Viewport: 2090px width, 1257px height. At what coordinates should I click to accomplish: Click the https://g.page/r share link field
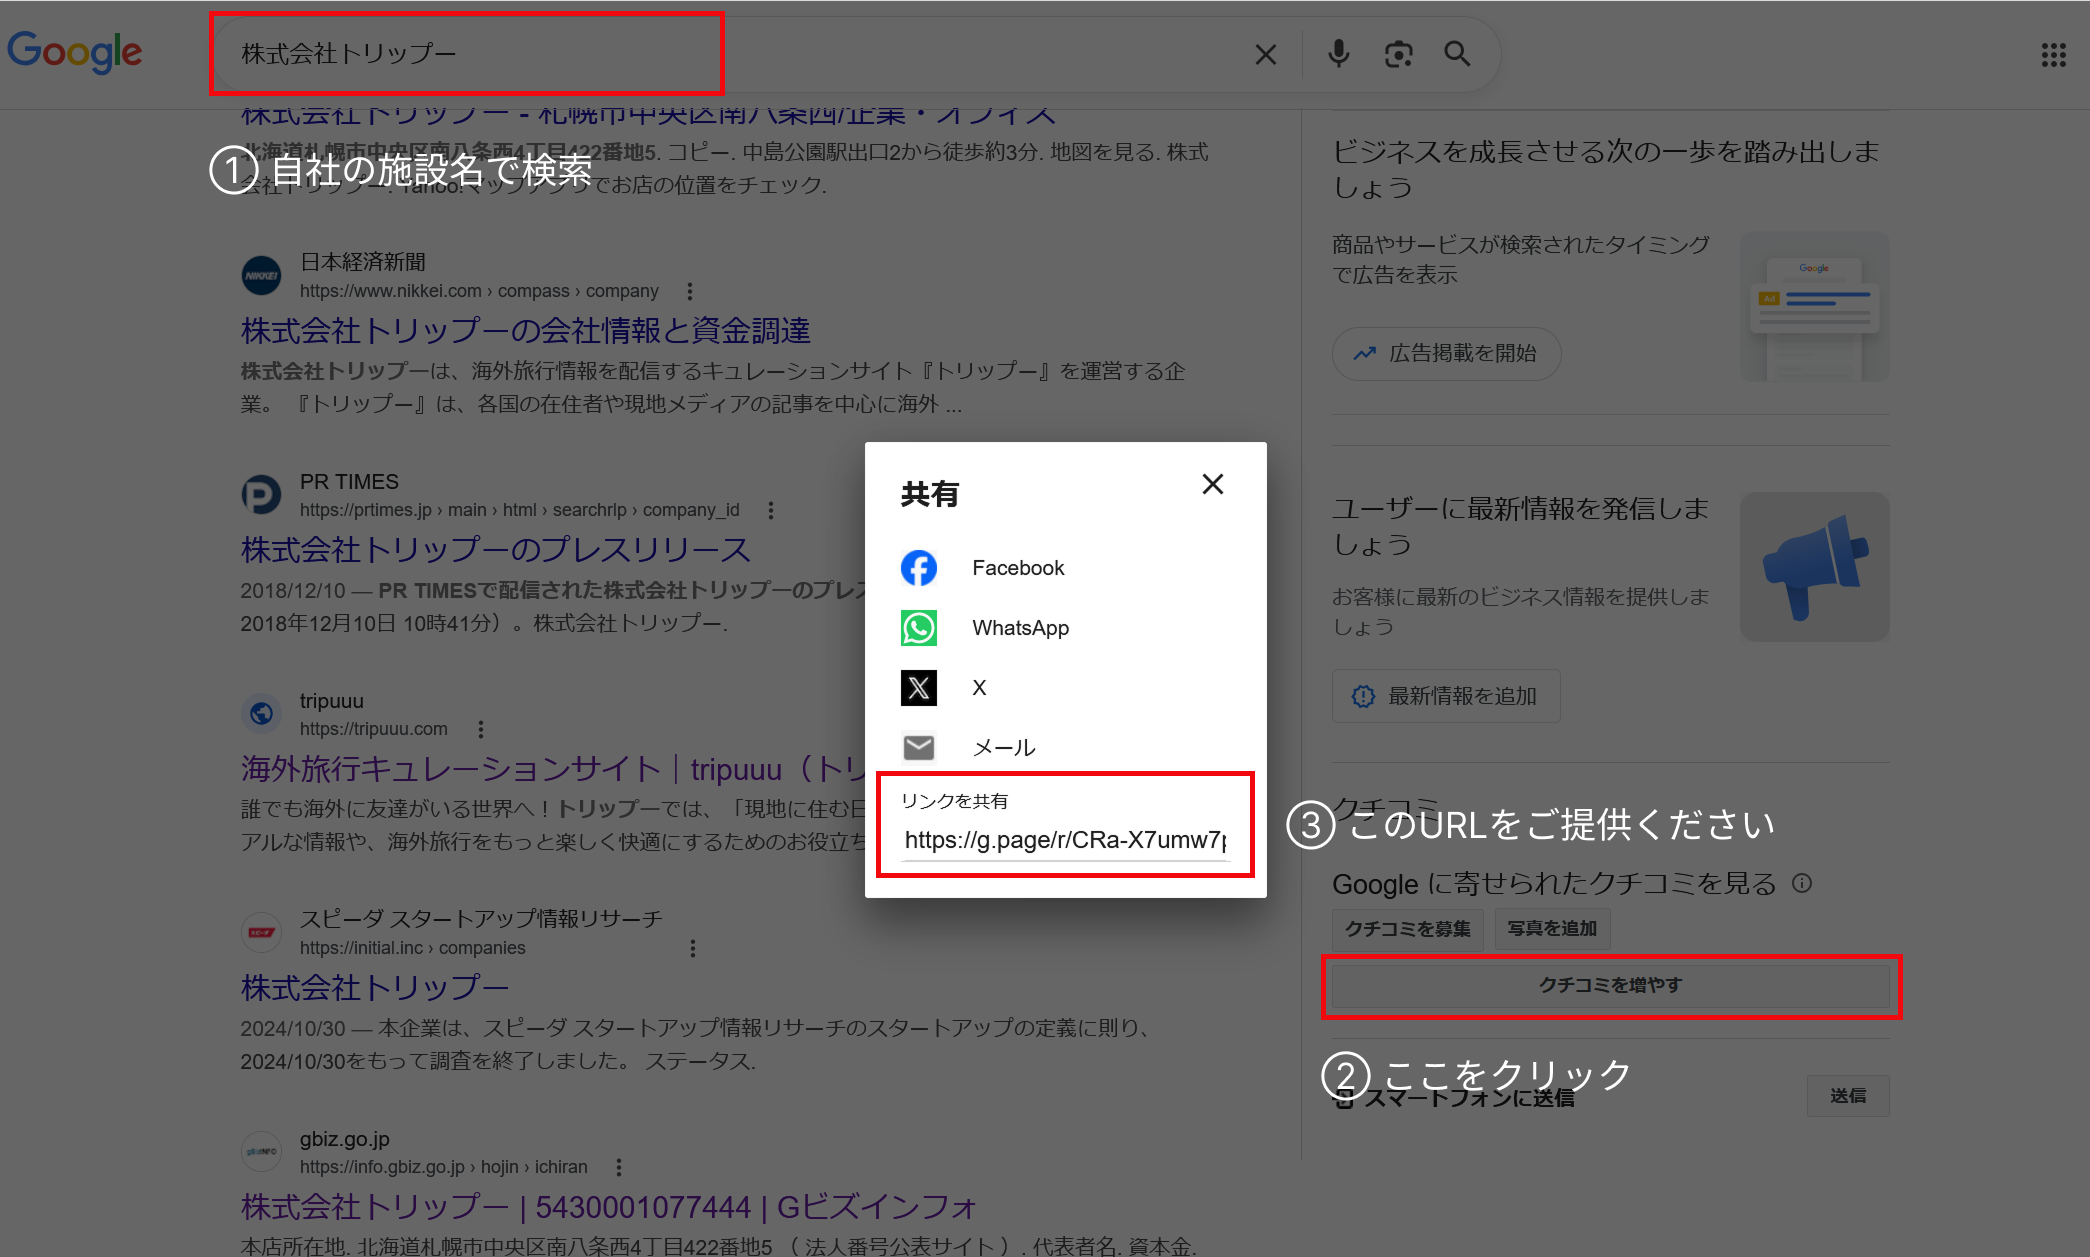[x=1065, y=840]
